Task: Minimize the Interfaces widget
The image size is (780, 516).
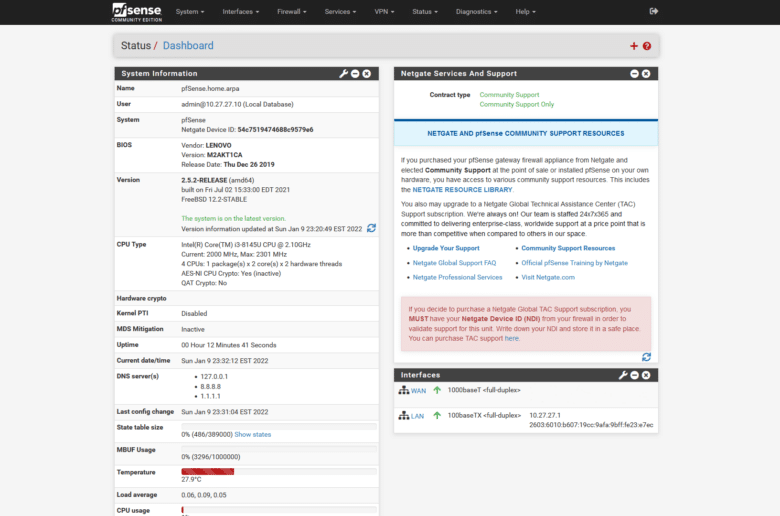Action: 634,375
